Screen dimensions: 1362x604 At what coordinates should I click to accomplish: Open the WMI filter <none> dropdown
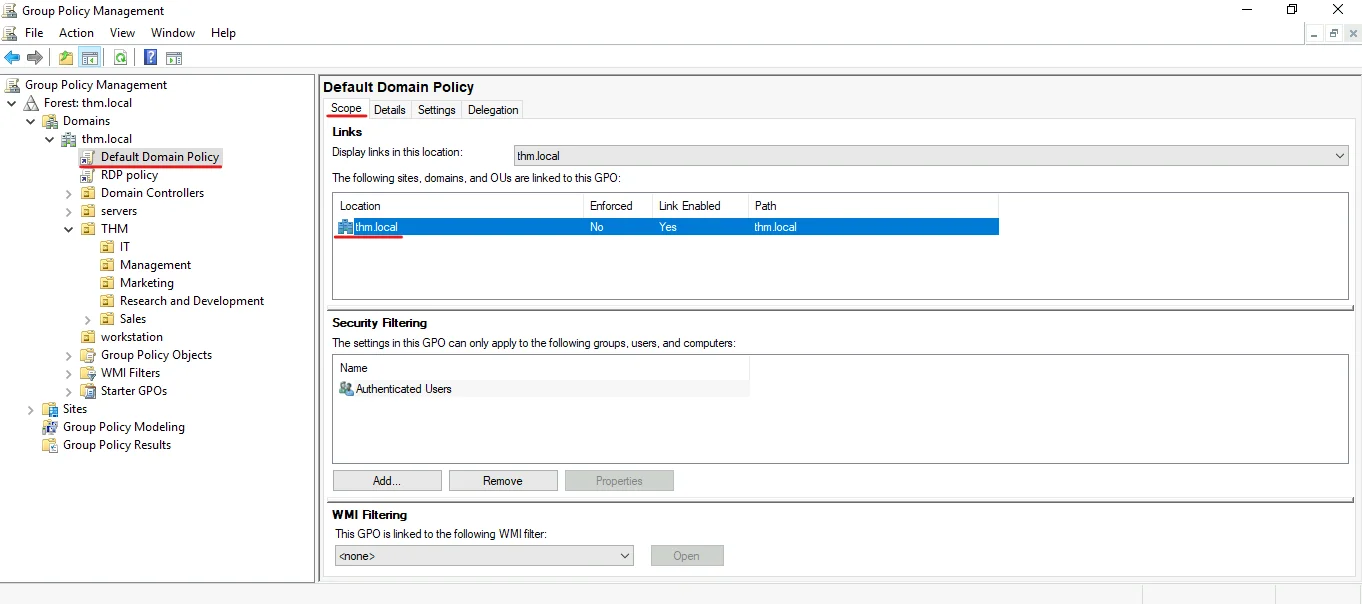coord(484,556)
